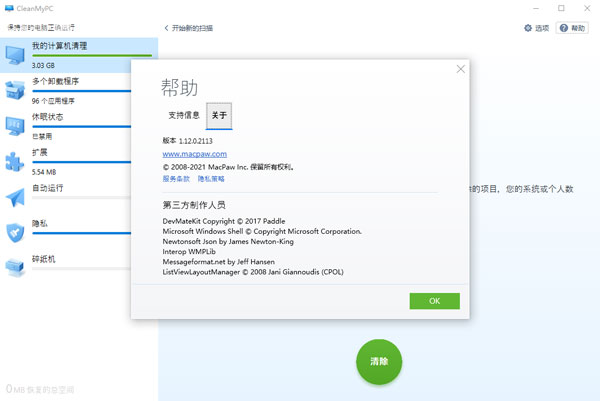
Task: Click the Newtonsoft Json credit line
Action: click(x=228, y=241)
